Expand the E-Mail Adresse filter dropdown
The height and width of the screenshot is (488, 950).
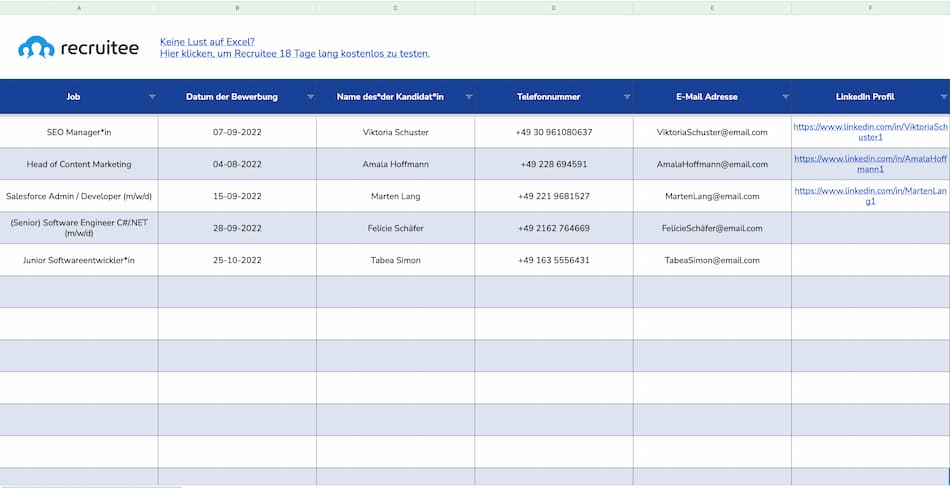[x=785, y=97]
